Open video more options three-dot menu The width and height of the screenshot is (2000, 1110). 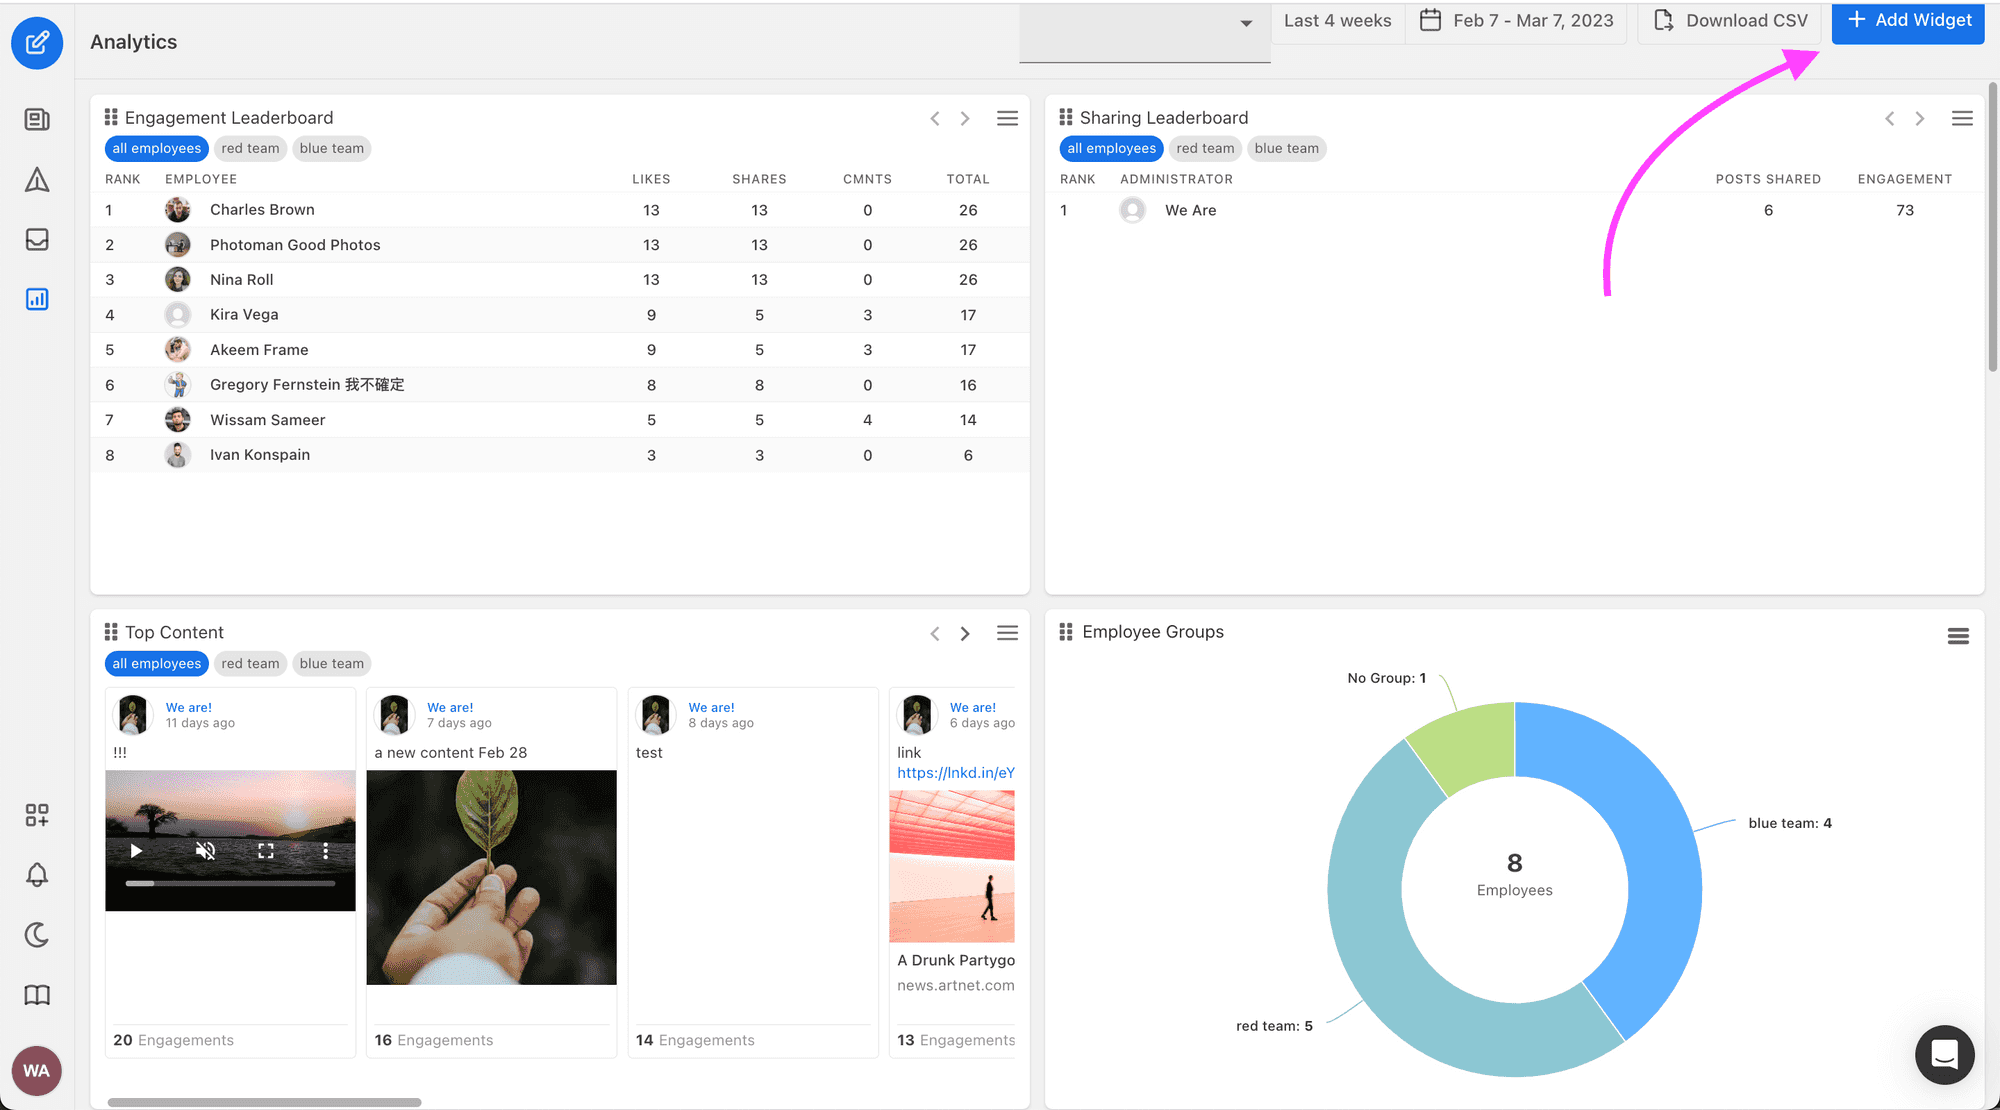point(325,851)
